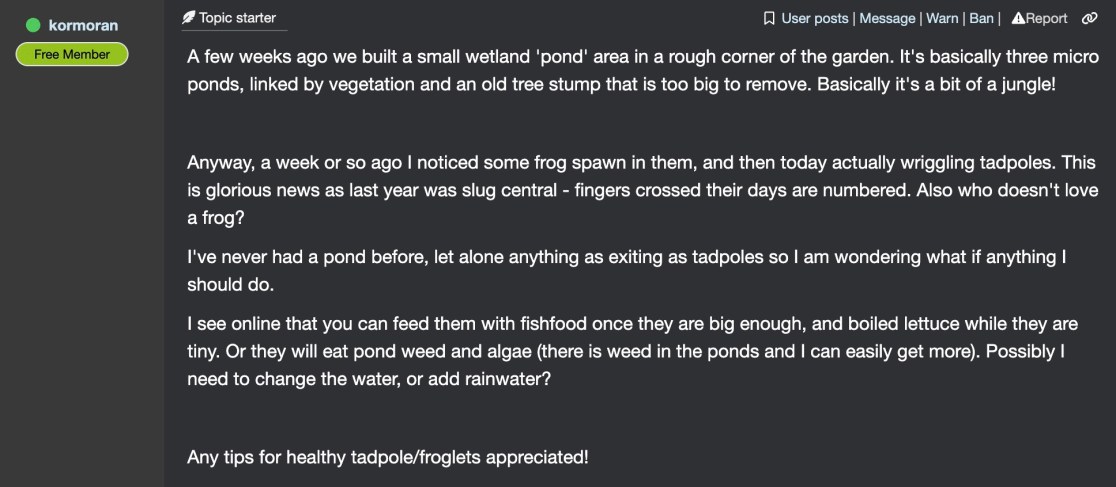Send a Message to the poster
This screenshot has height=487, width=1116.
(887, 18)
